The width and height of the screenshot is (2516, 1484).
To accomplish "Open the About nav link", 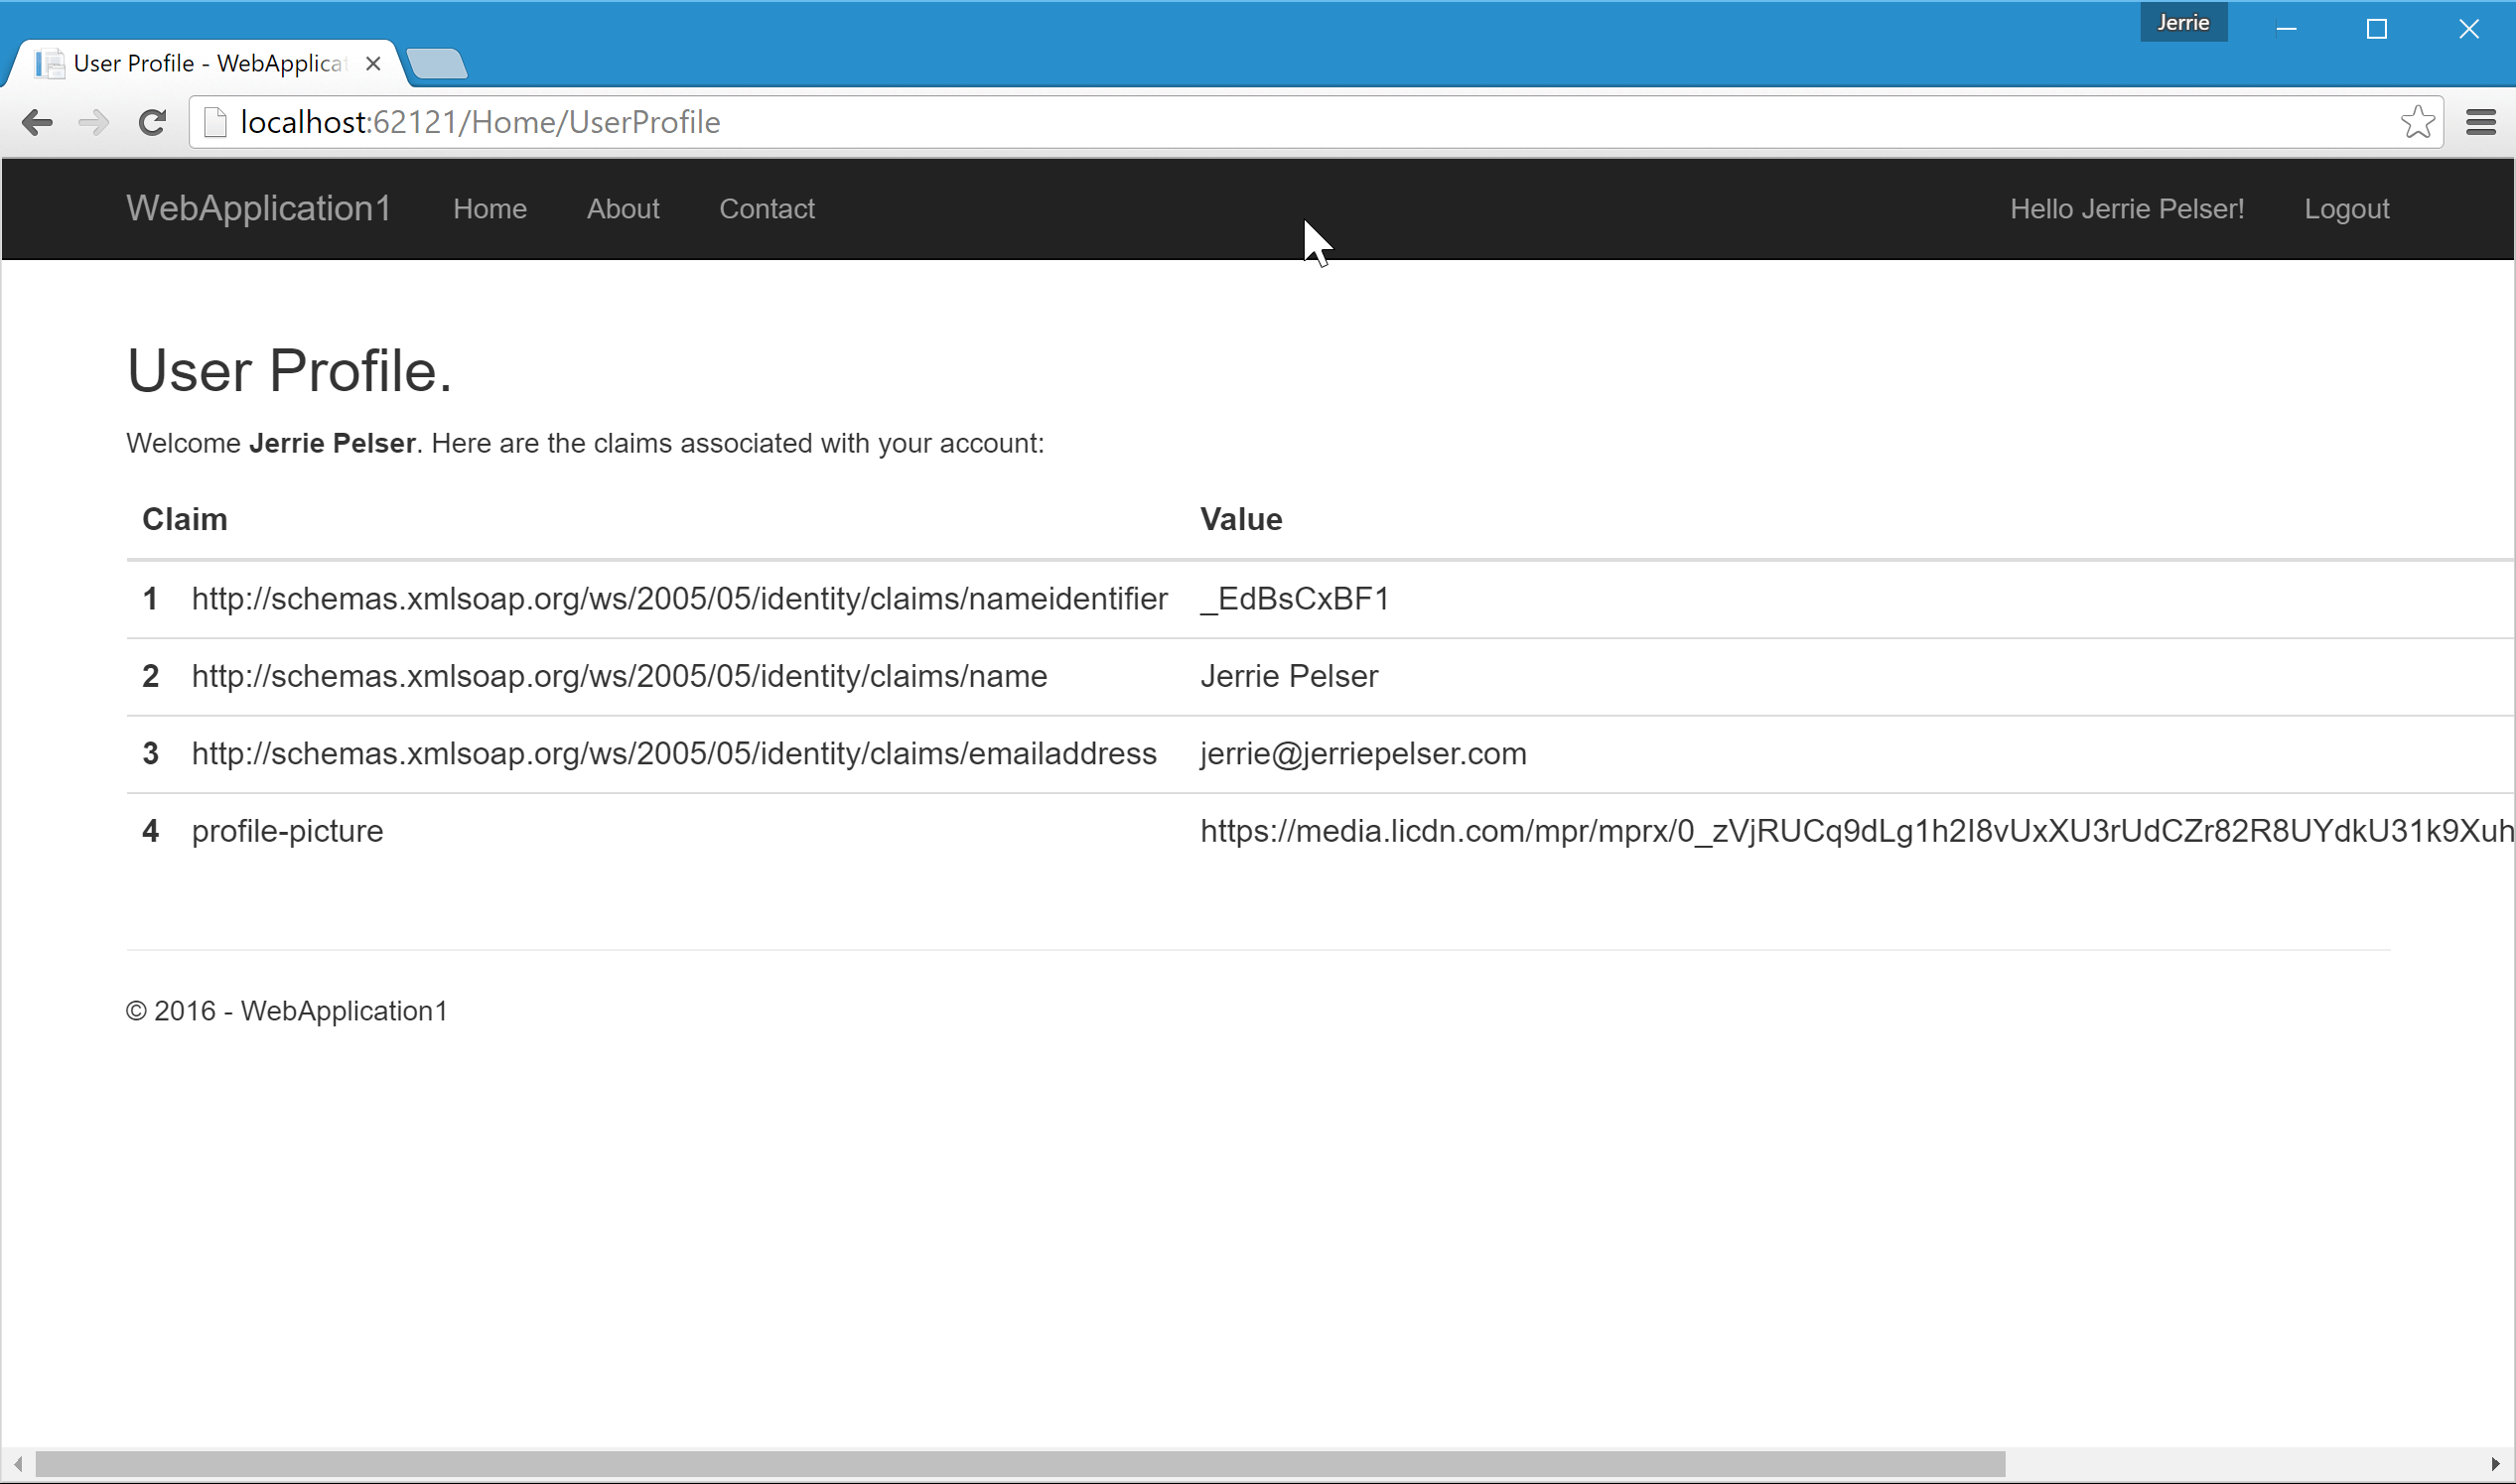I will (x=623, y=209).
